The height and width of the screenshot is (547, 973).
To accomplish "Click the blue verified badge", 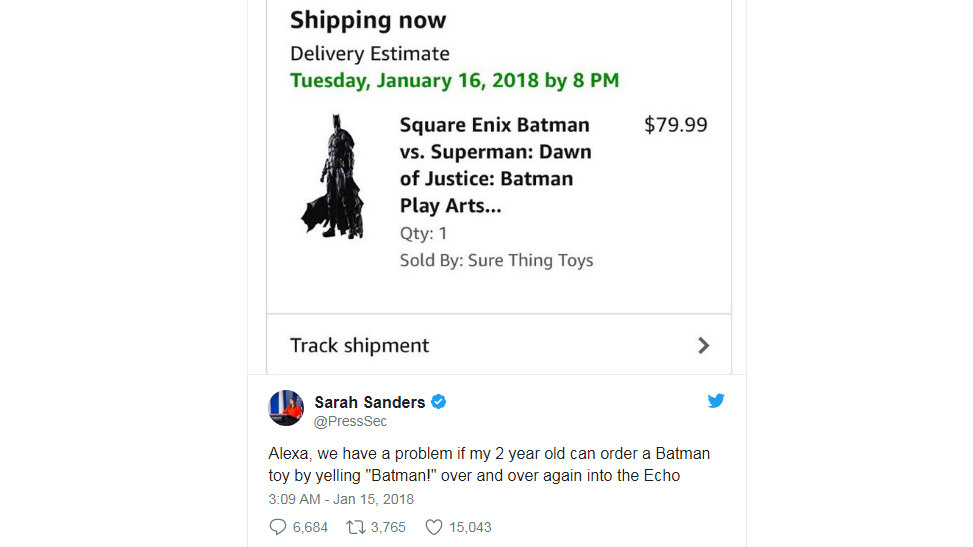I will tap(438, 402).
